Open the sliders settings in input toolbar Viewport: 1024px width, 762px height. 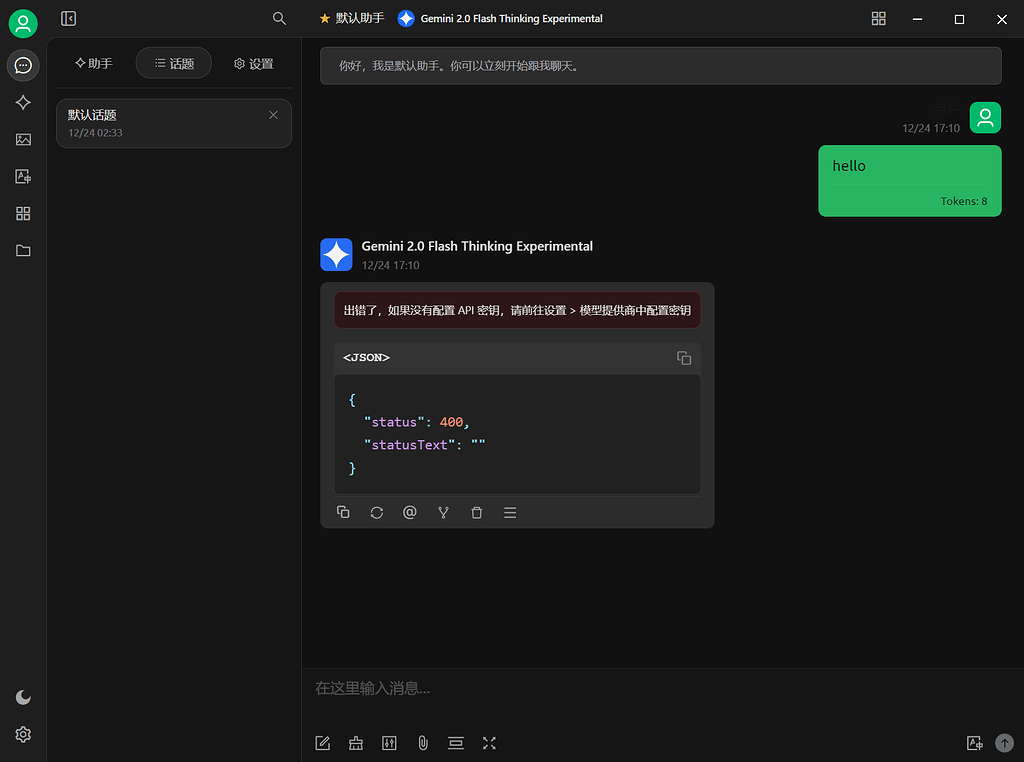click(x=389, y=743)
